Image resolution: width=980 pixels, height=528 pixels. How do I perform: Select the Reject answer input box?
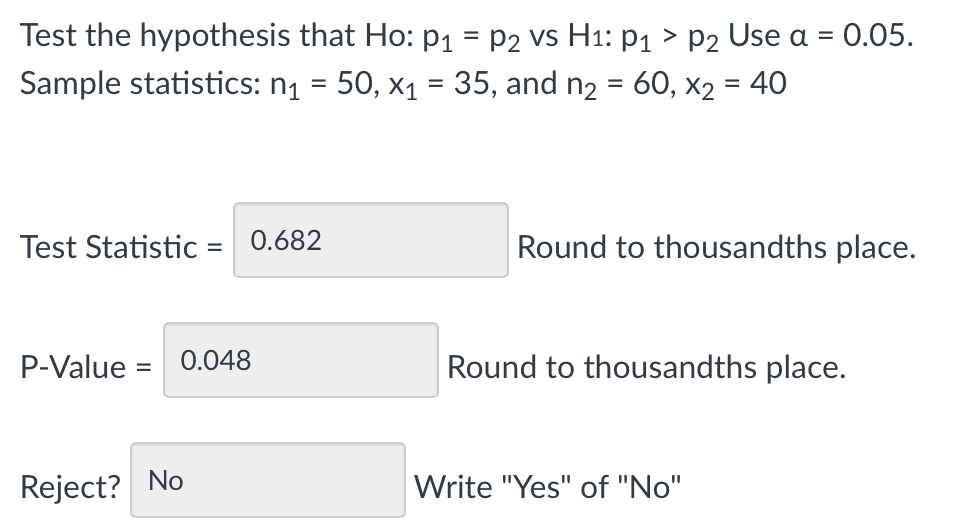coord(268,480)
